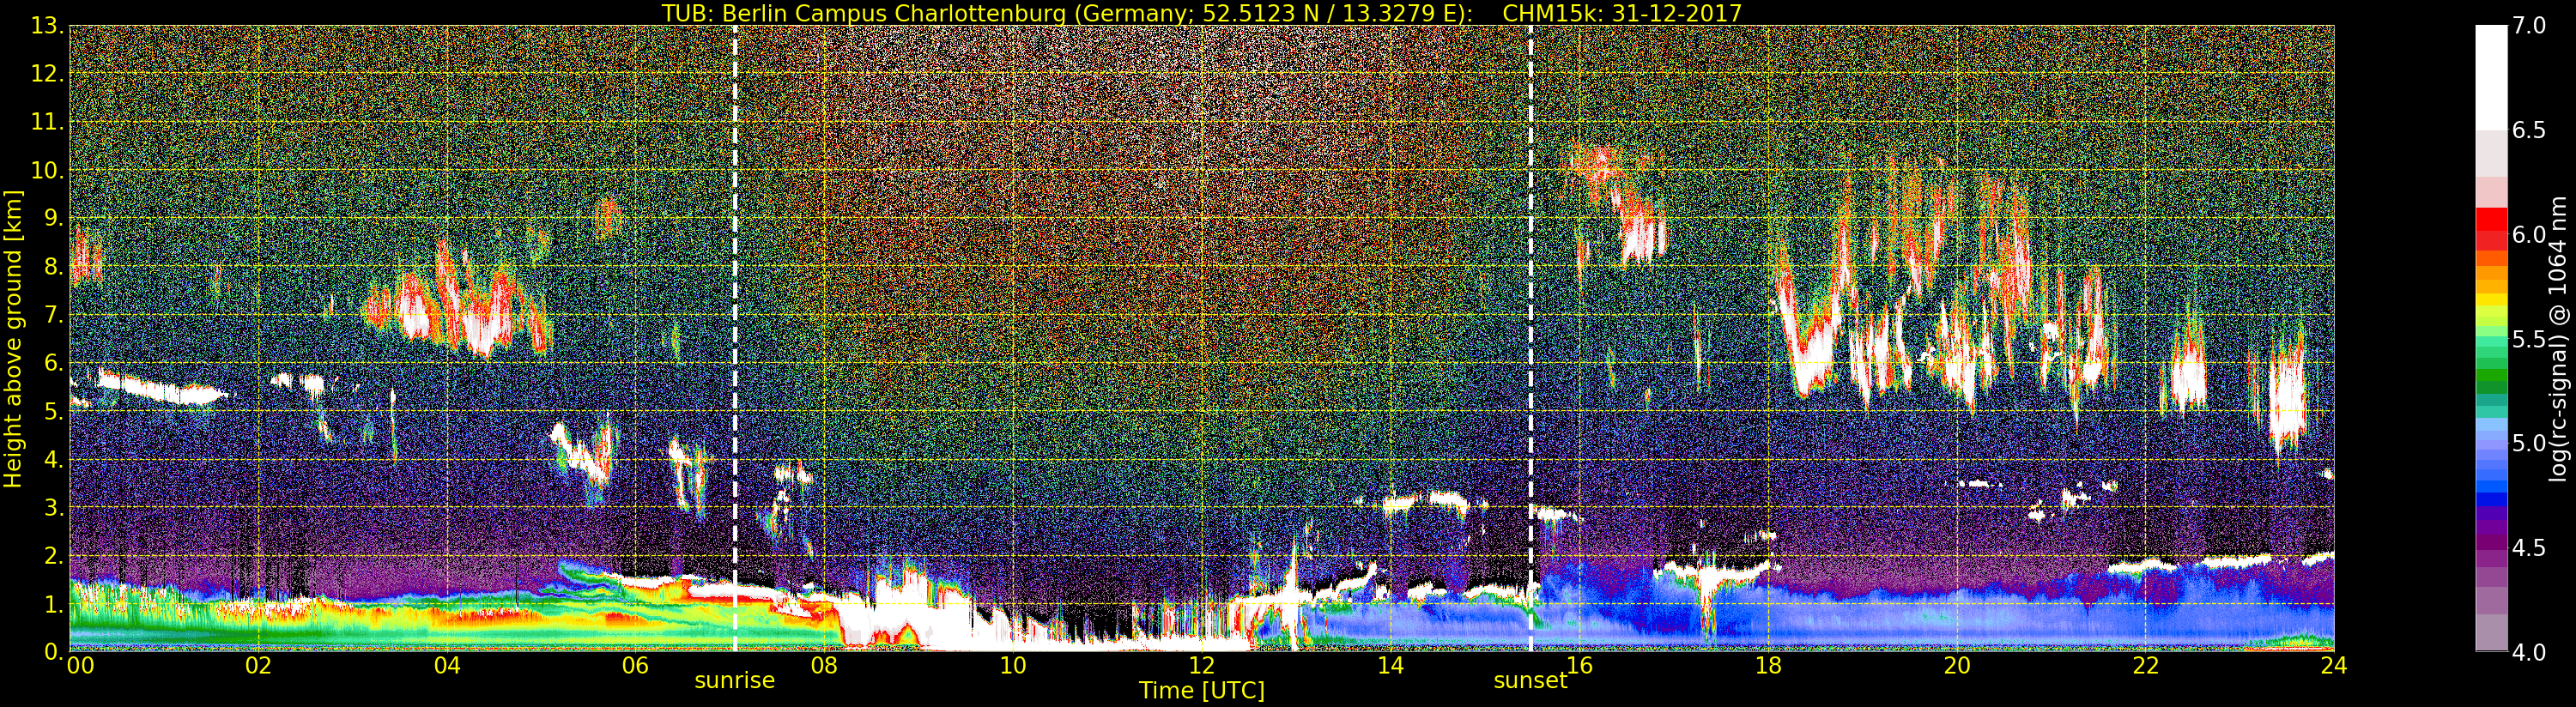Click the 'Height above ground [km]' axis label
Screen dimensions: 2576x707
[x=13, y=339]
